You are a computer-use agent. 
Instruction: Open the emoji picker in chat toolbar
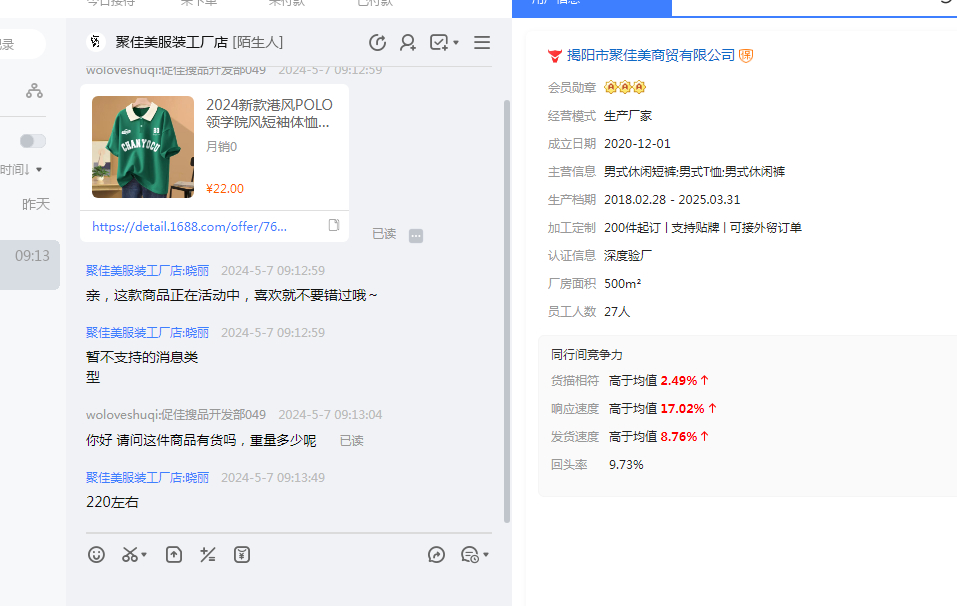96,554
